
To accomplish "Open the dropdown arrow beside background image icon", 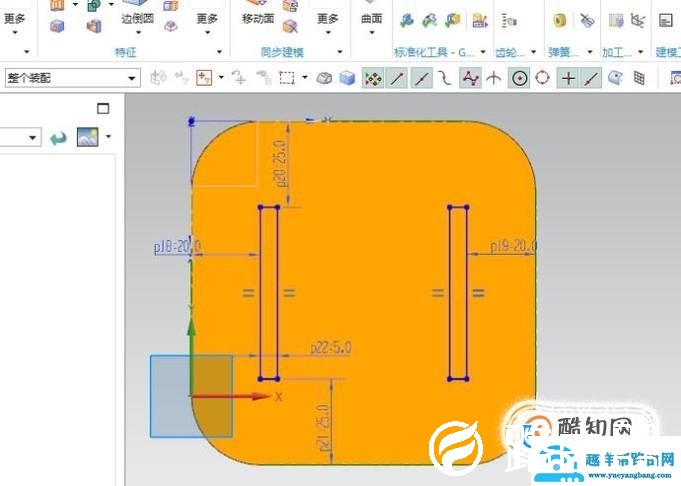I will tap(109, 136).
